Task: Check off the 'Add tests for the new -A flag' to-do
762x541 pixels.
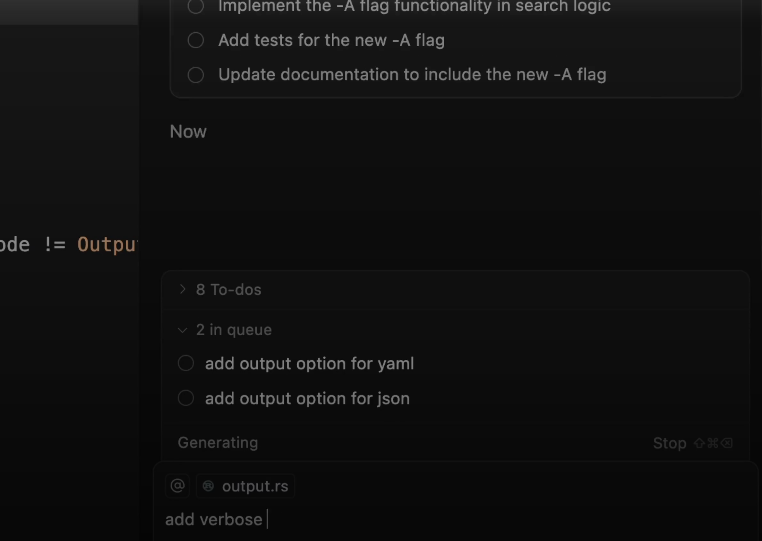Action: point(196,40)
